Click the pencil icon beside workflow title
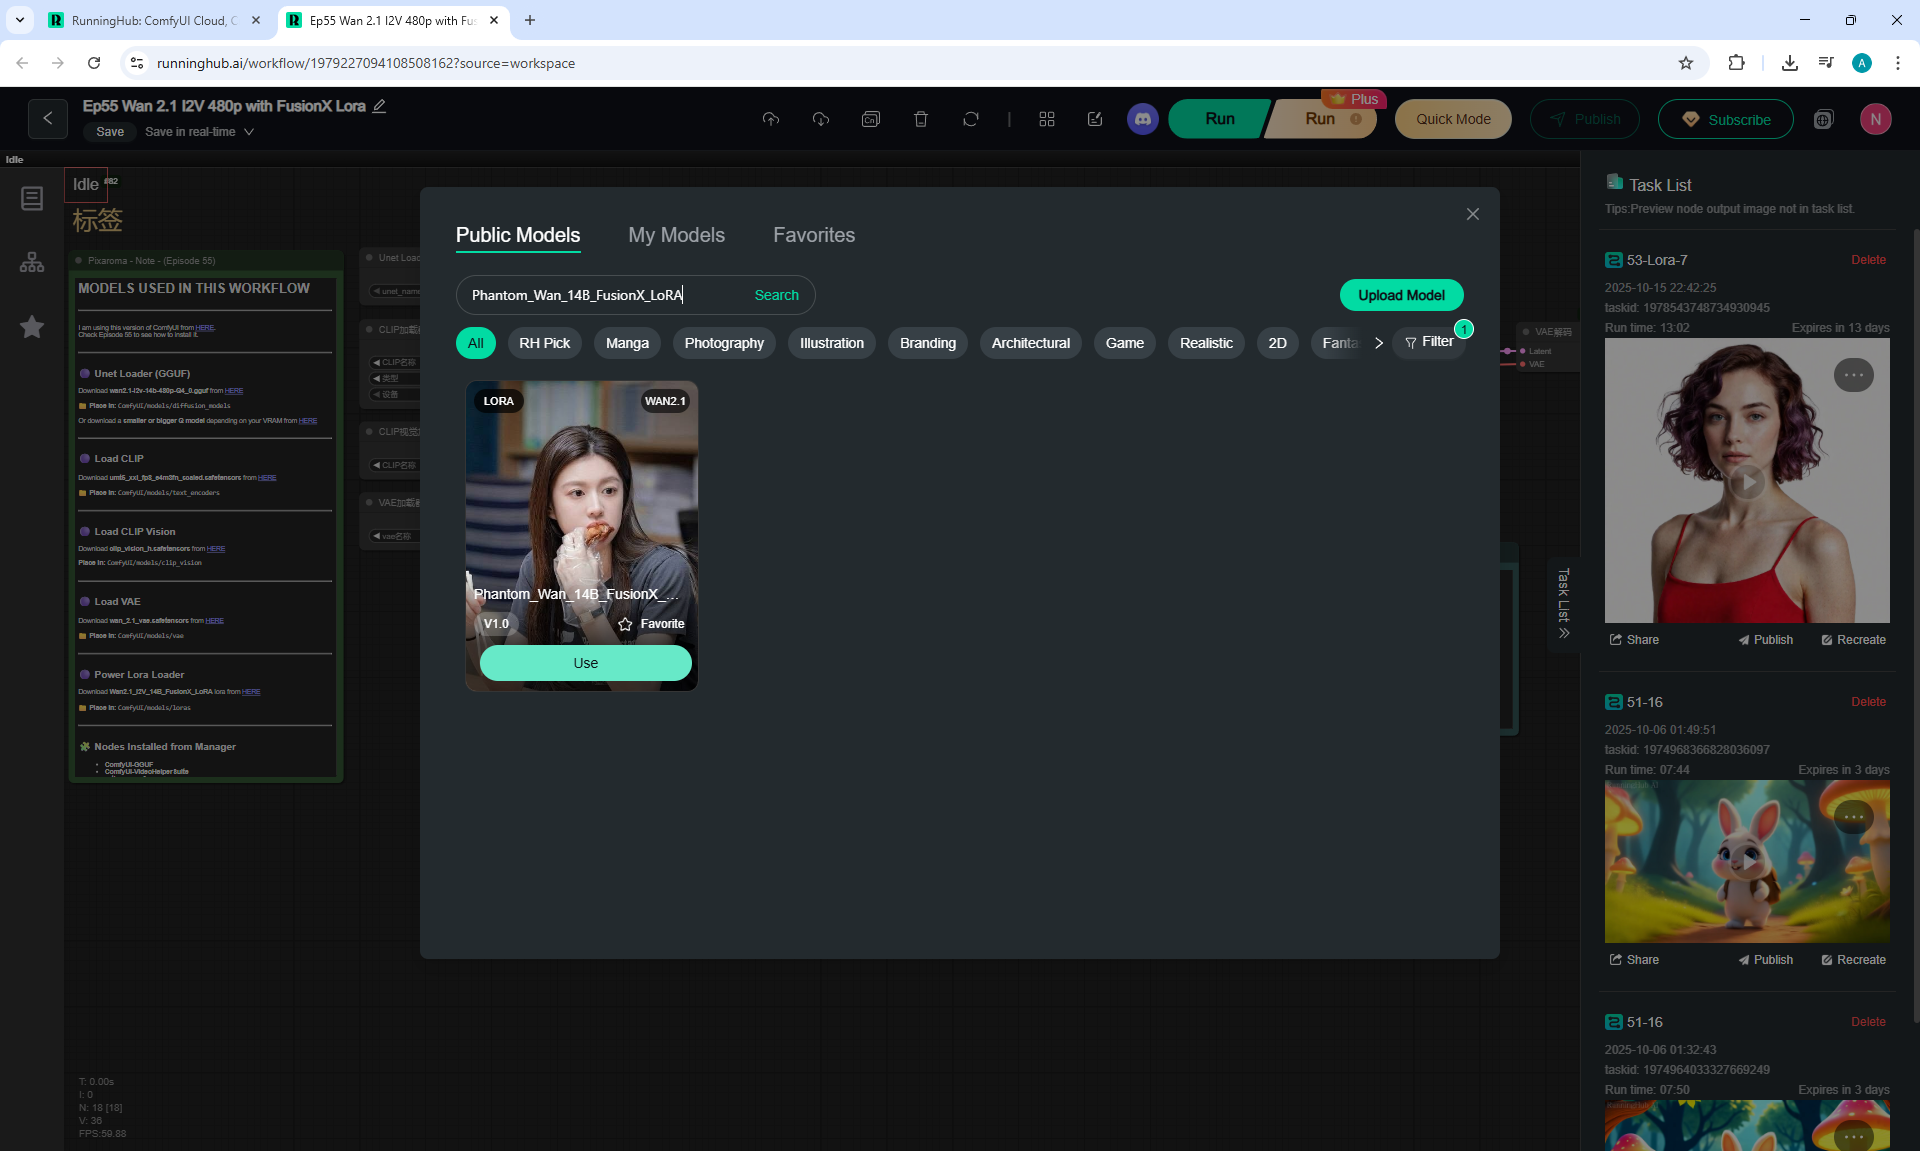Image resolution: width=1920 pixels, height=1151 pixels. tap(379, 106)
